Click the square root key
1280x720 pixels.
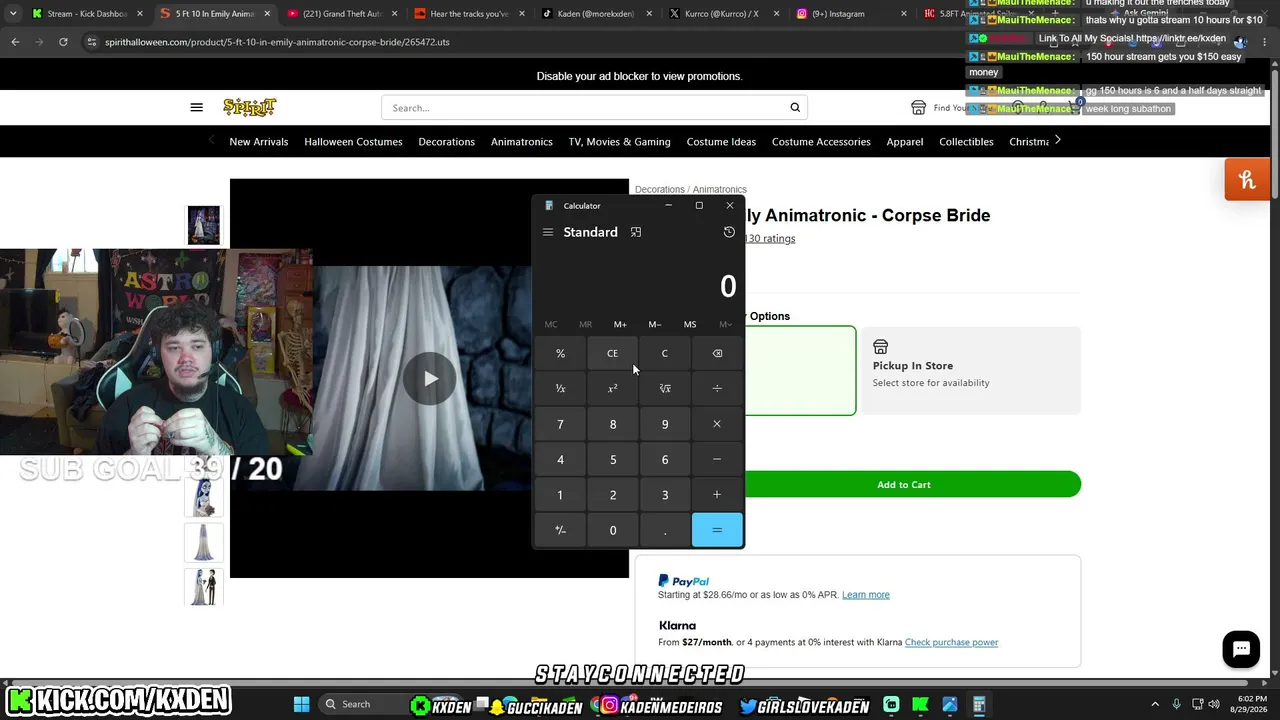[664, 388]
